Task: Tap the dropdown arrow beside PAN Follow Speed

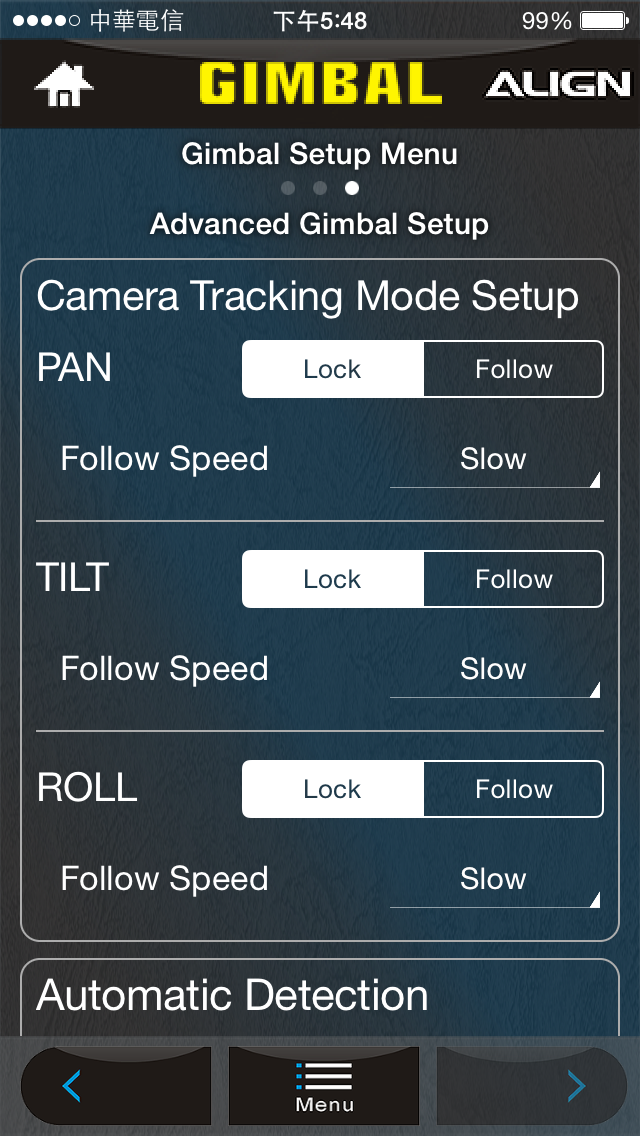Action: pos(596,480)
